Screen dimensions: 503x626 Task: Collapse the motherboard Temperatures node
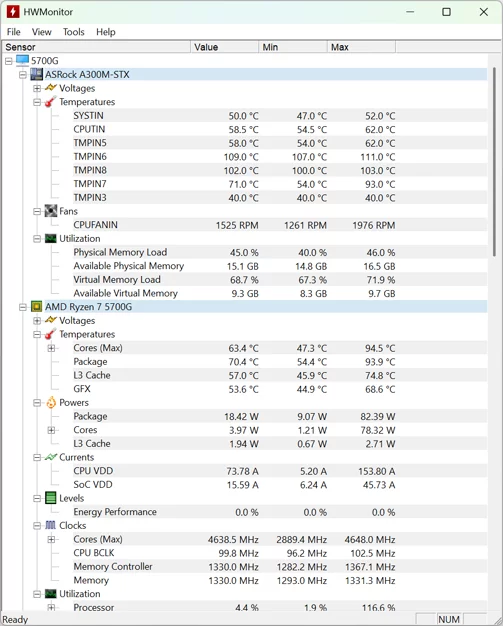click(x=37, y=102)
